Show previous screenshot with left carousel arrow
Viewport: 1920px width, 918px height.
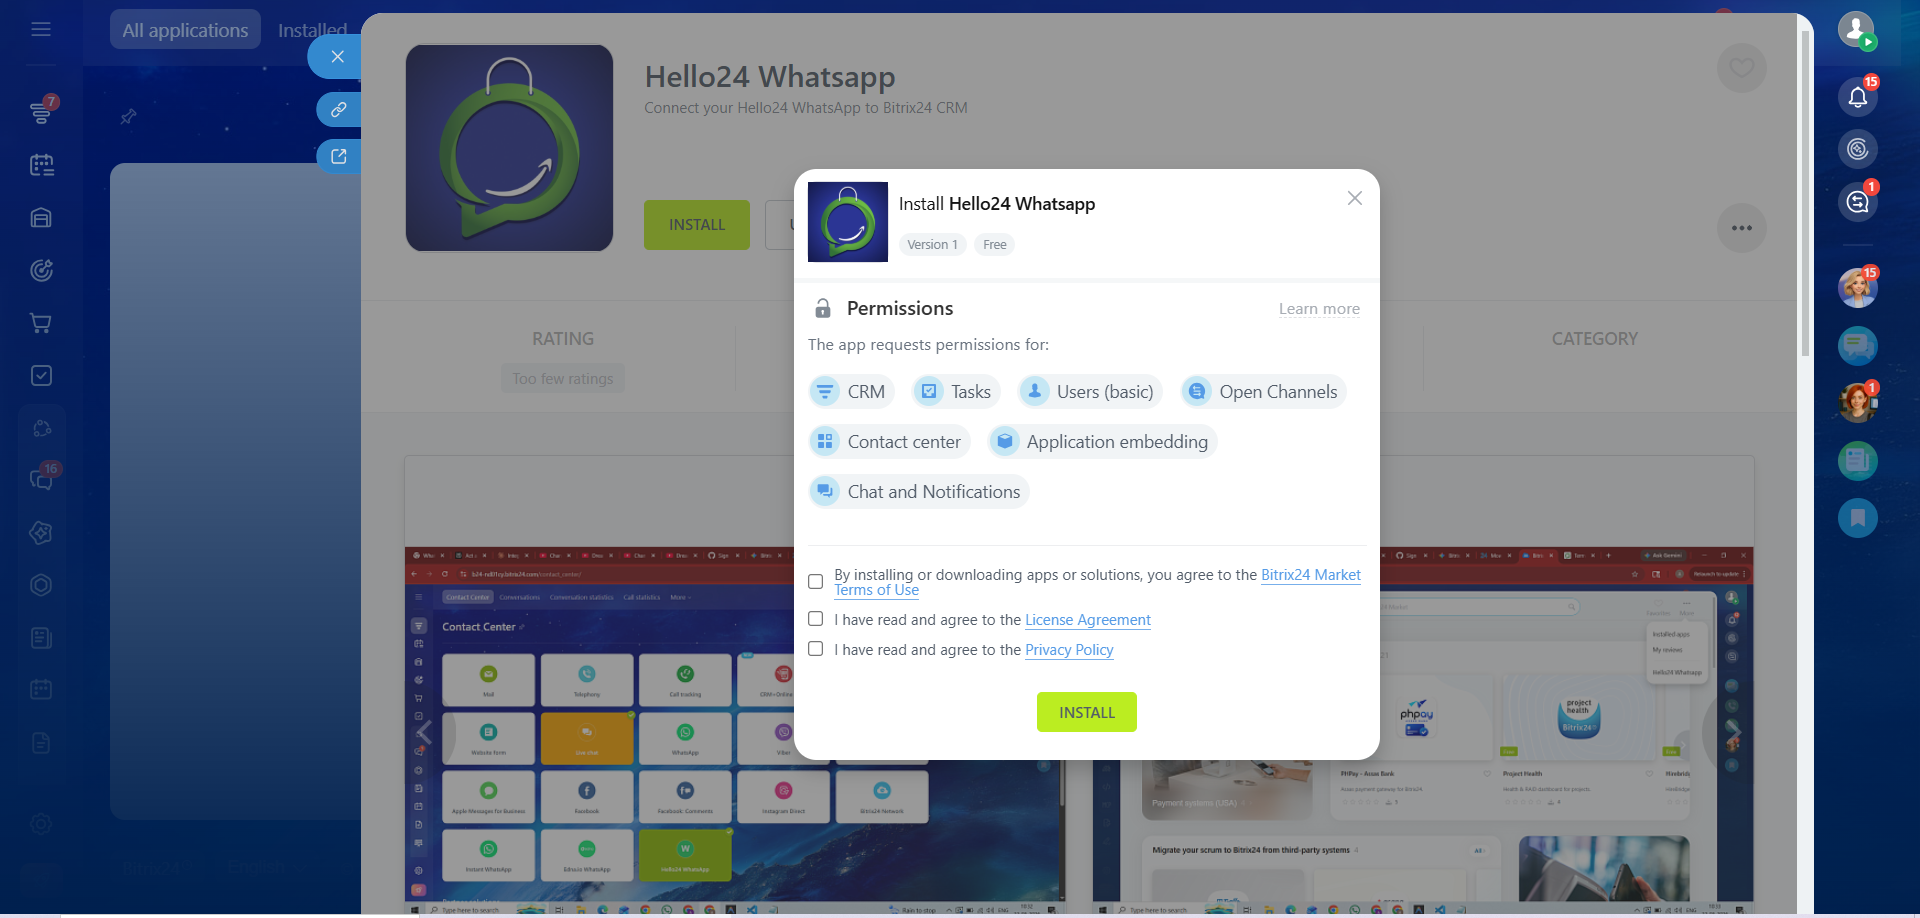click(424, 732)
